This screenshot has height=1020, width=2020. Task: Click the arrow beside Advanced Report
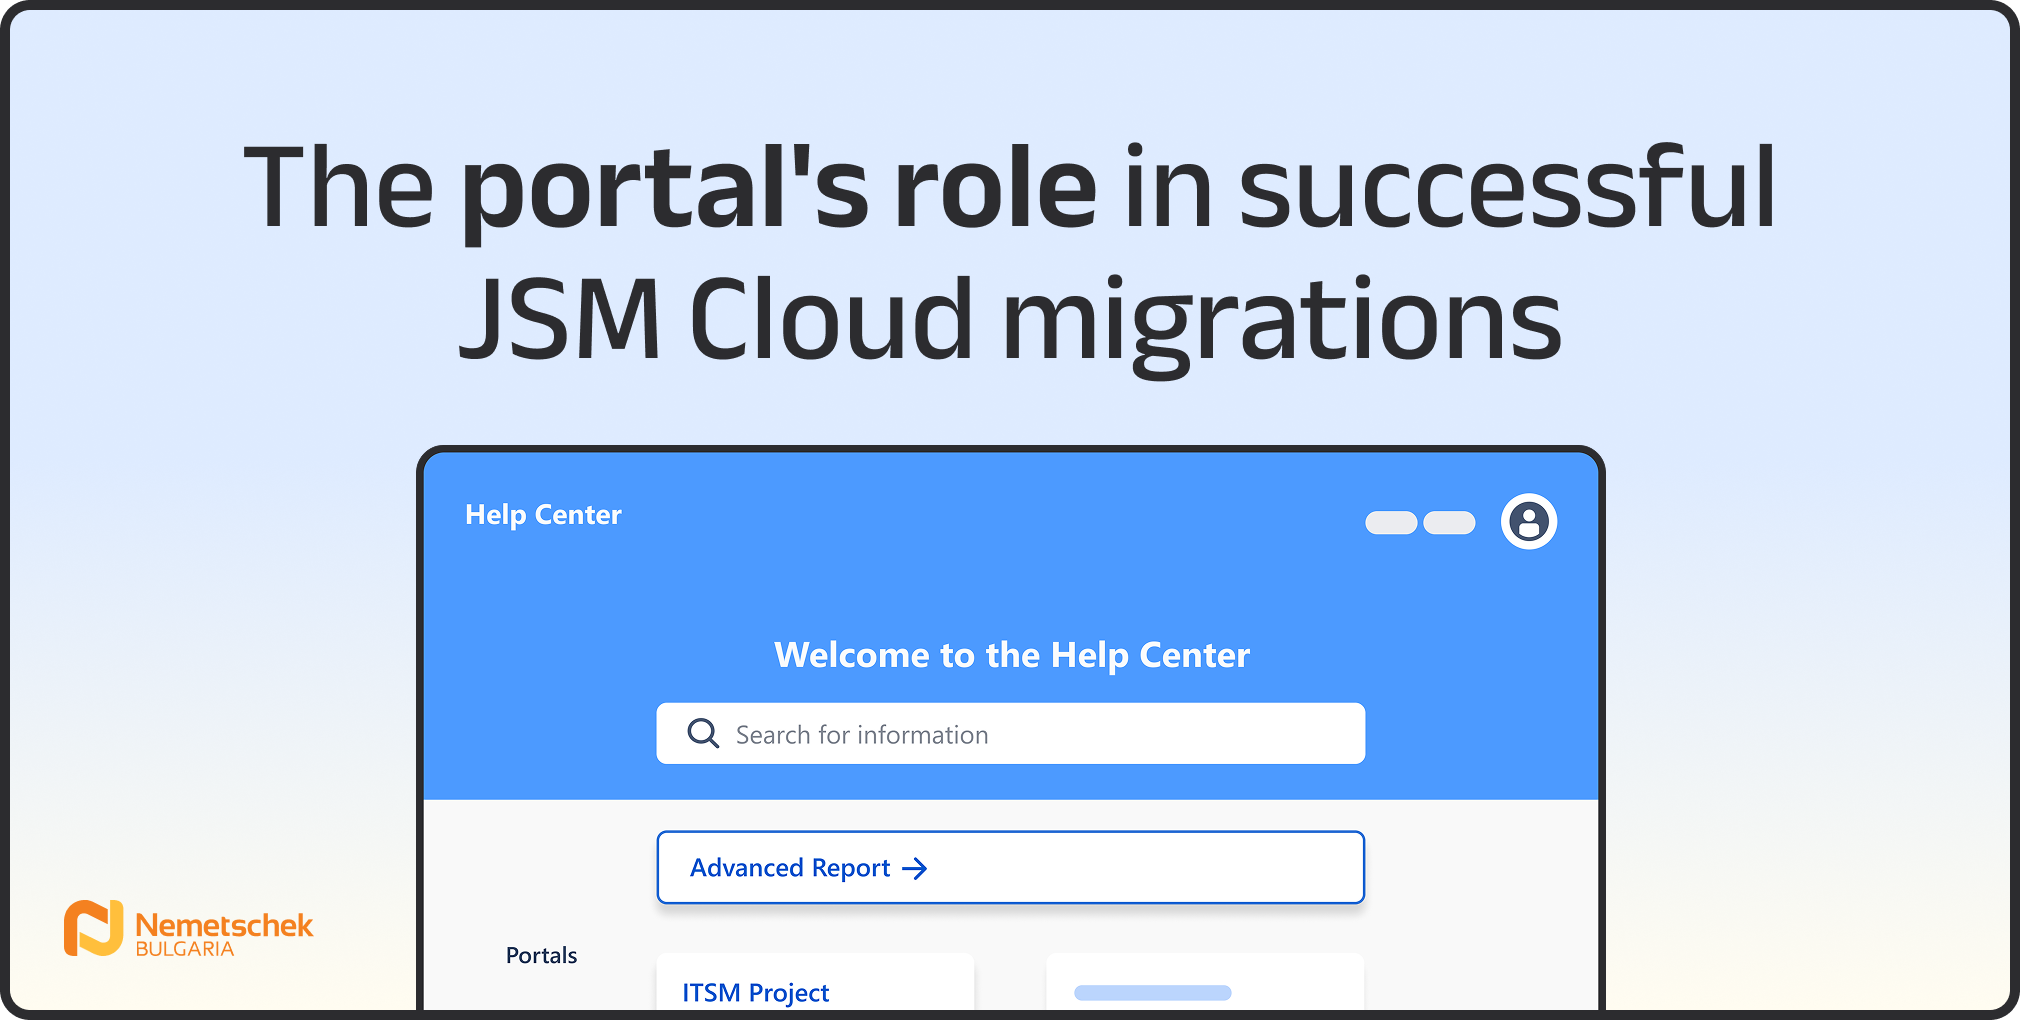[x=914, y=868]
